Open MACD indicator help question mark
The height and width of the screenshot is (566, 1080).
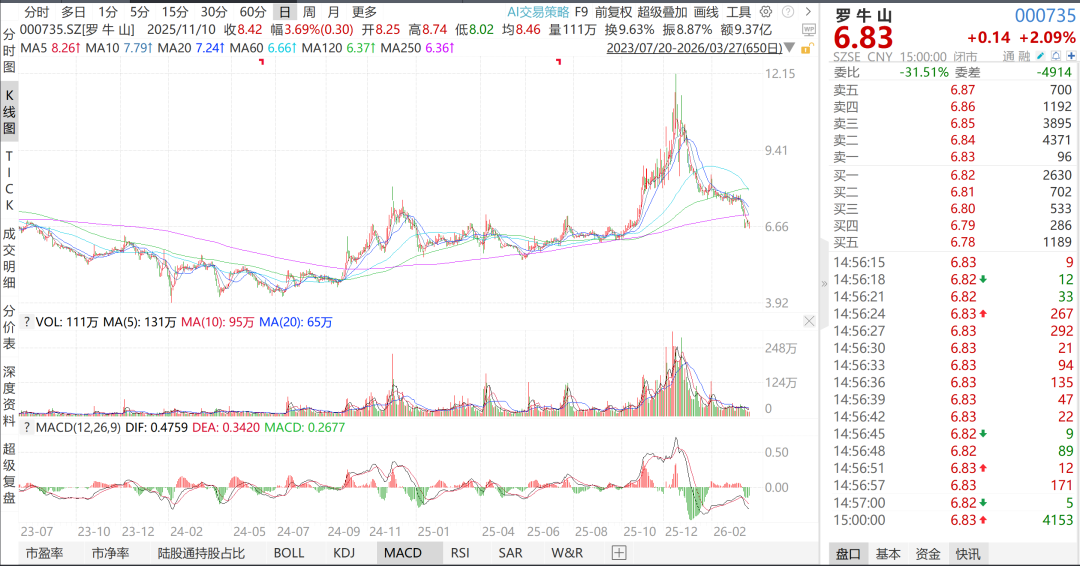point(26,428)
